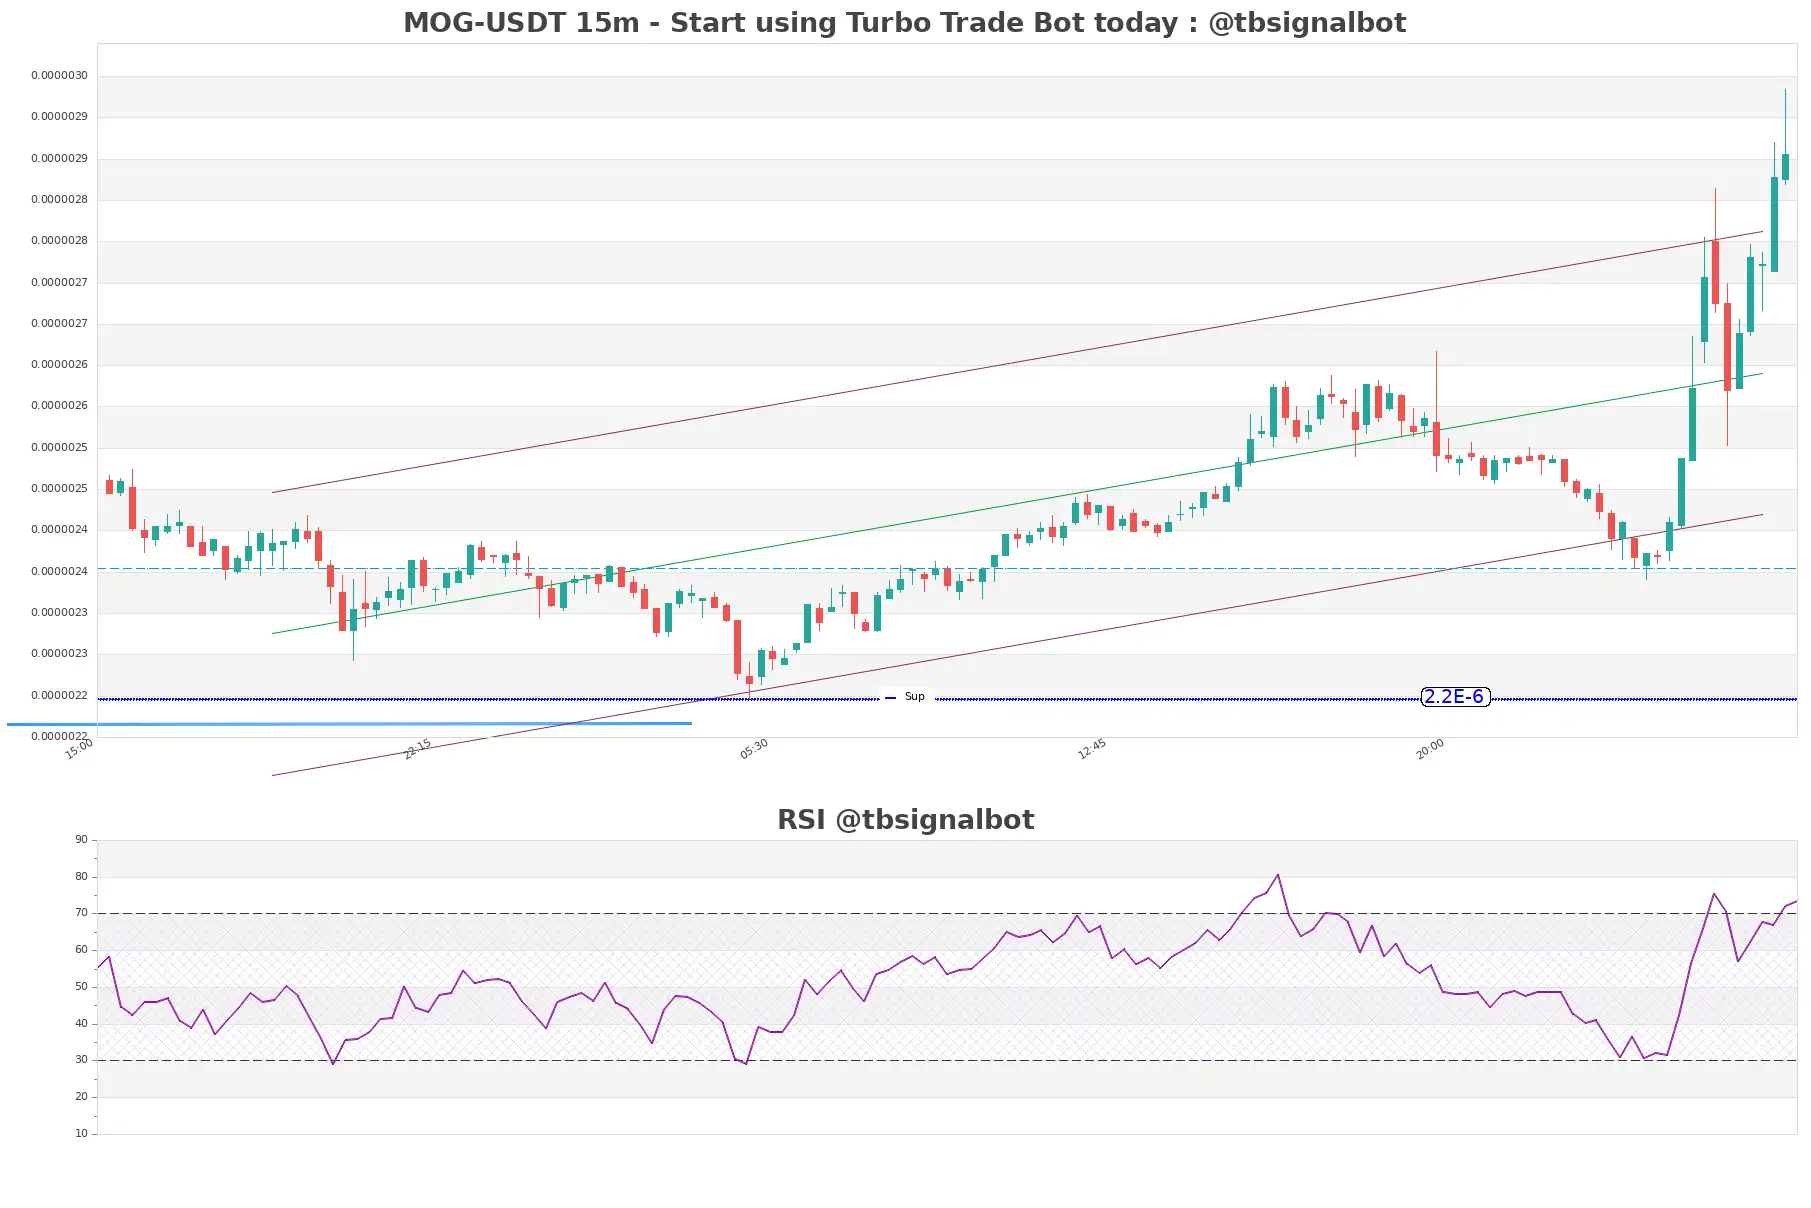
Task: Click the 12:45 time axis label
Action: tap(1092, 749)
